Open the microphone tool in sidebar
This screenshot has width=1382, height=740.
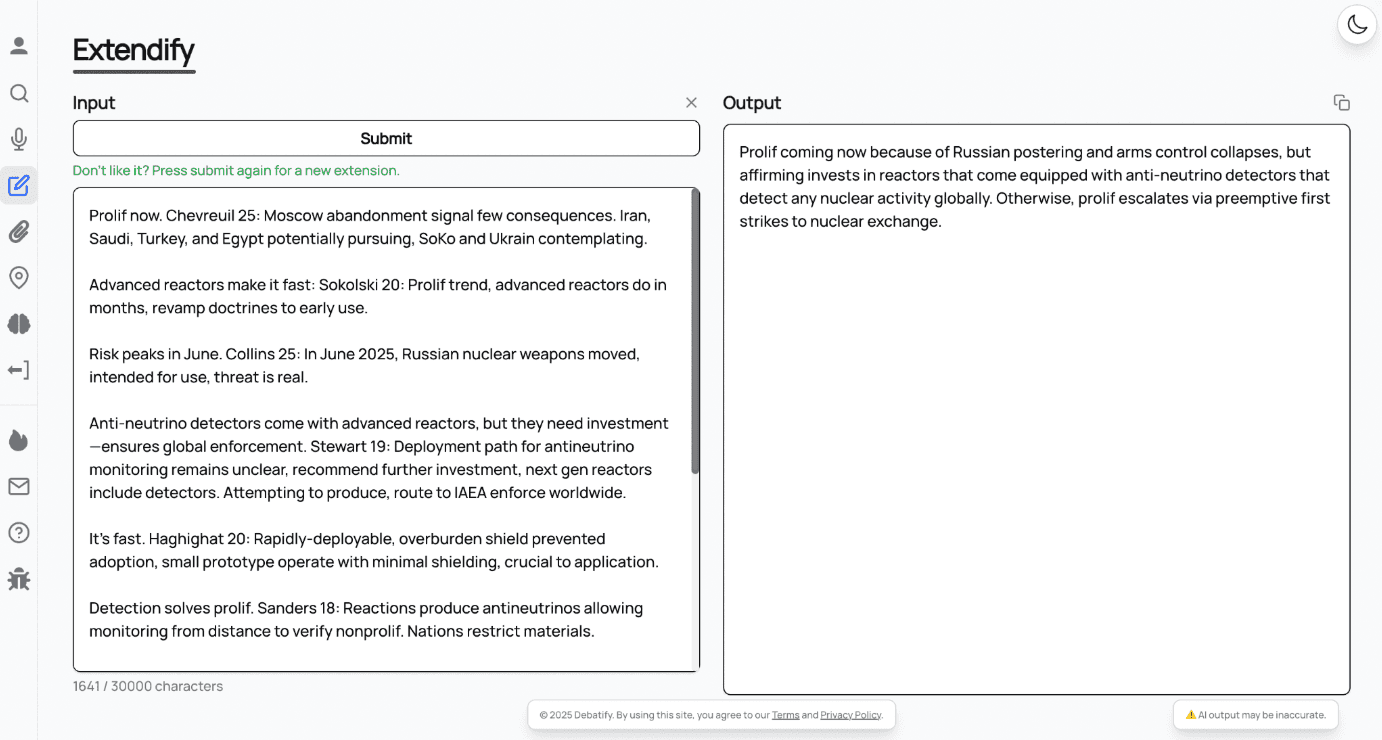point(19,139)
